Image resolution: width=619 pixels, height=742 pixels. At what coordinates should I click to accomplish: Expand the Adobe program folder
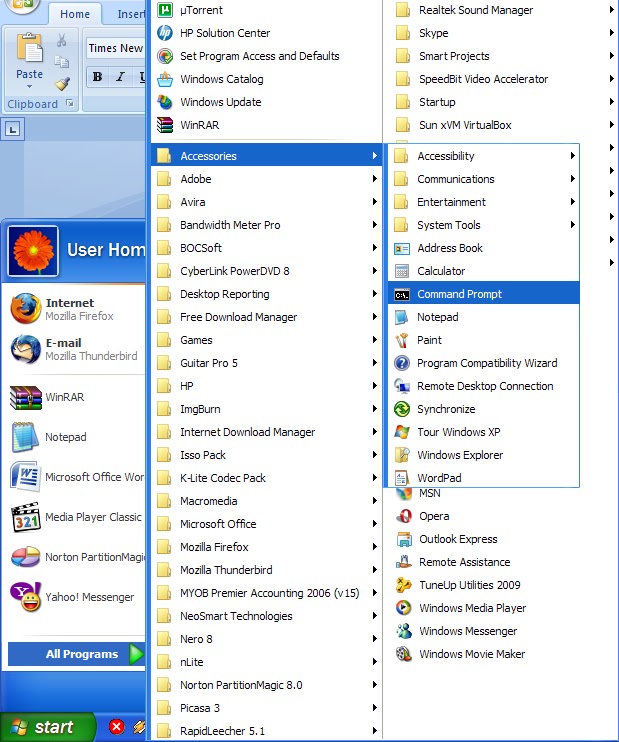click(x=266, y=179)
